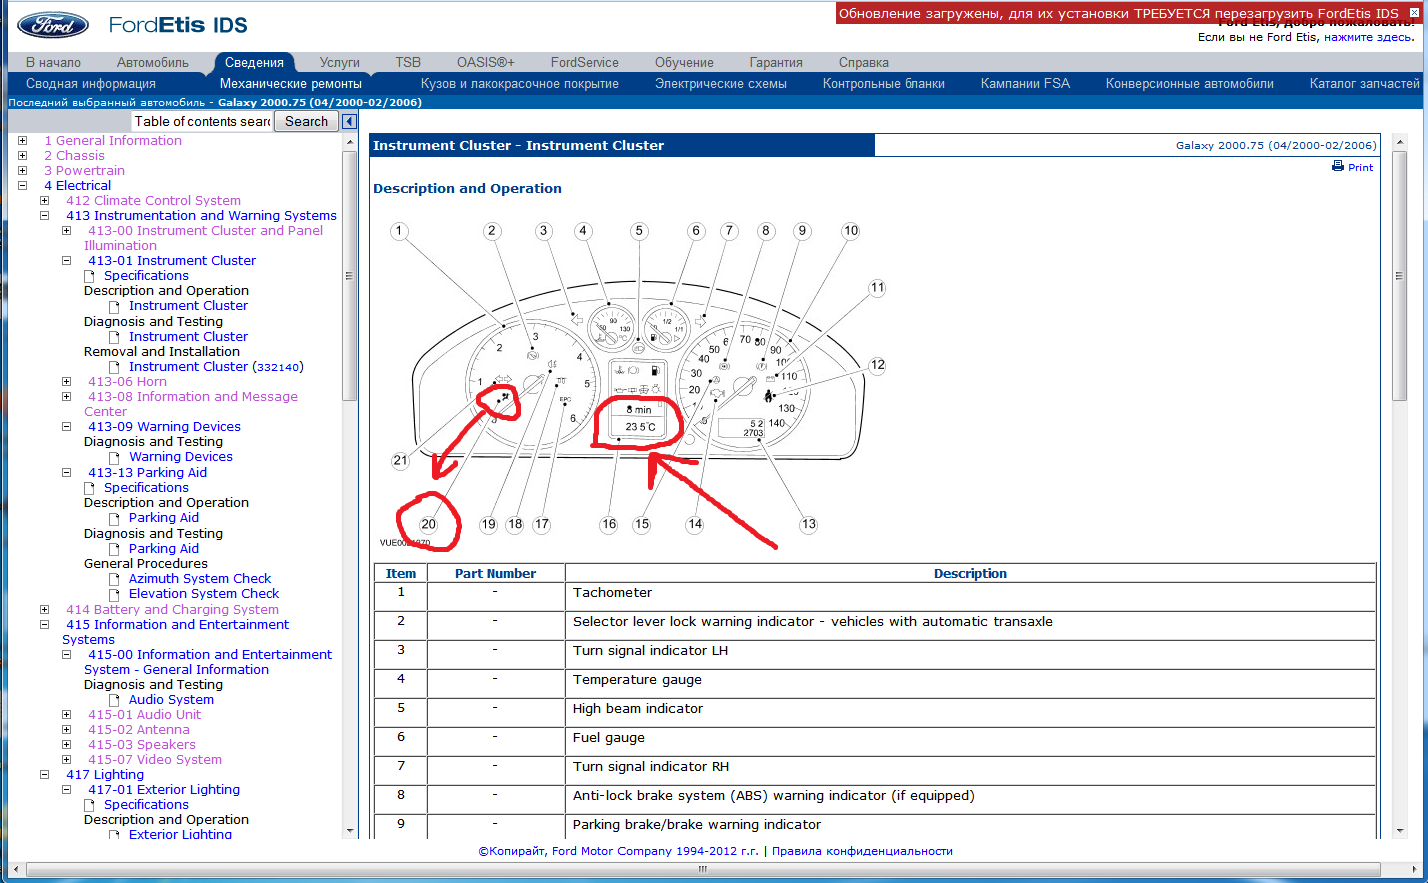Click the High beam indicator row text
Viewport: 1428px width, 883px height.
638,709
